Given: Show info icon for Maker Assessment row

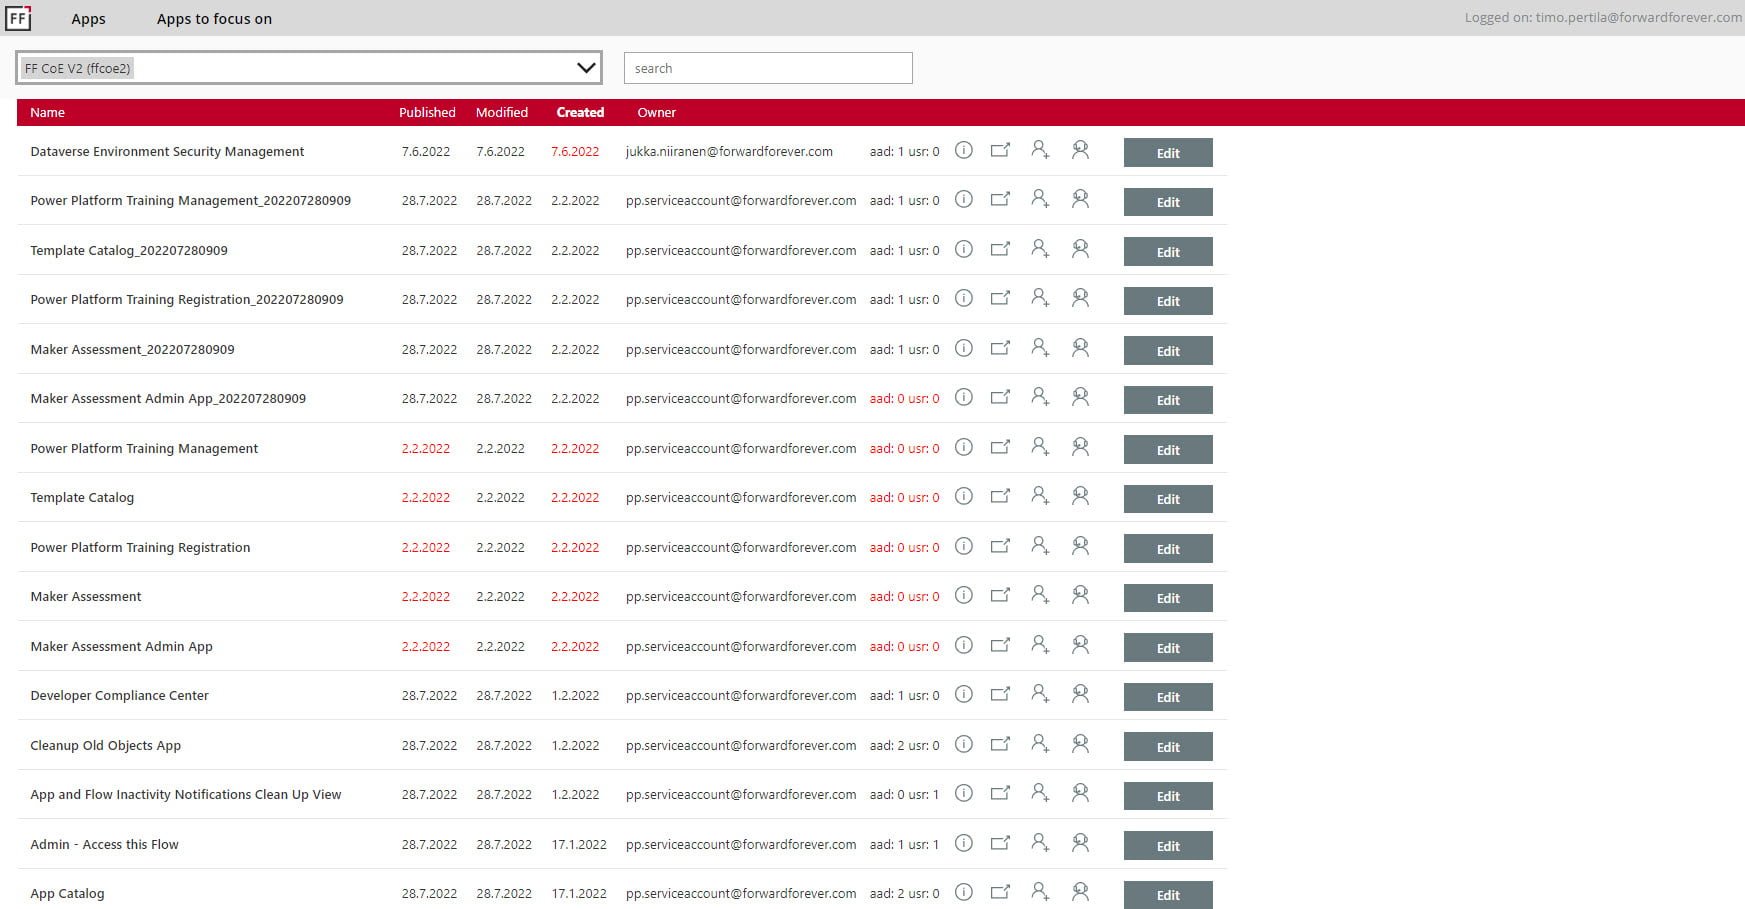Looking at the screenshot, I should (x=963, y=595).
